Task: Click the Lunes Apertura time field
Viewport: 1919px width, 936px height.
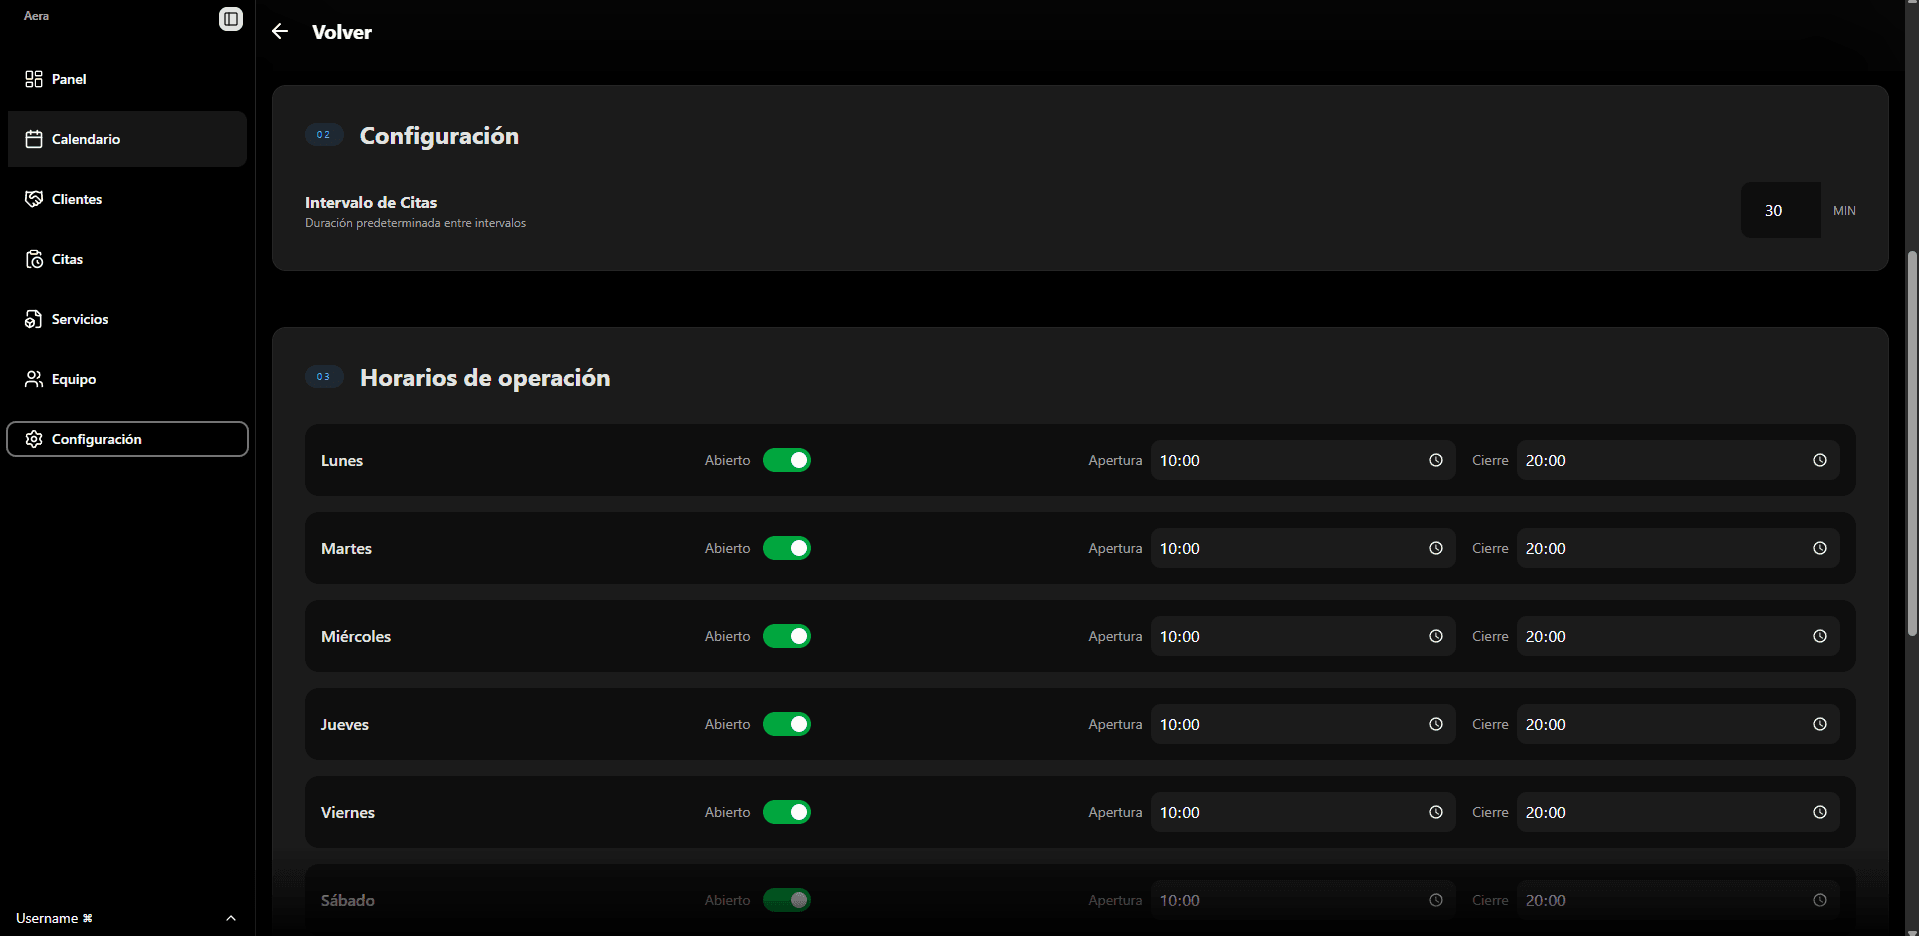Action: (1302, 460)
